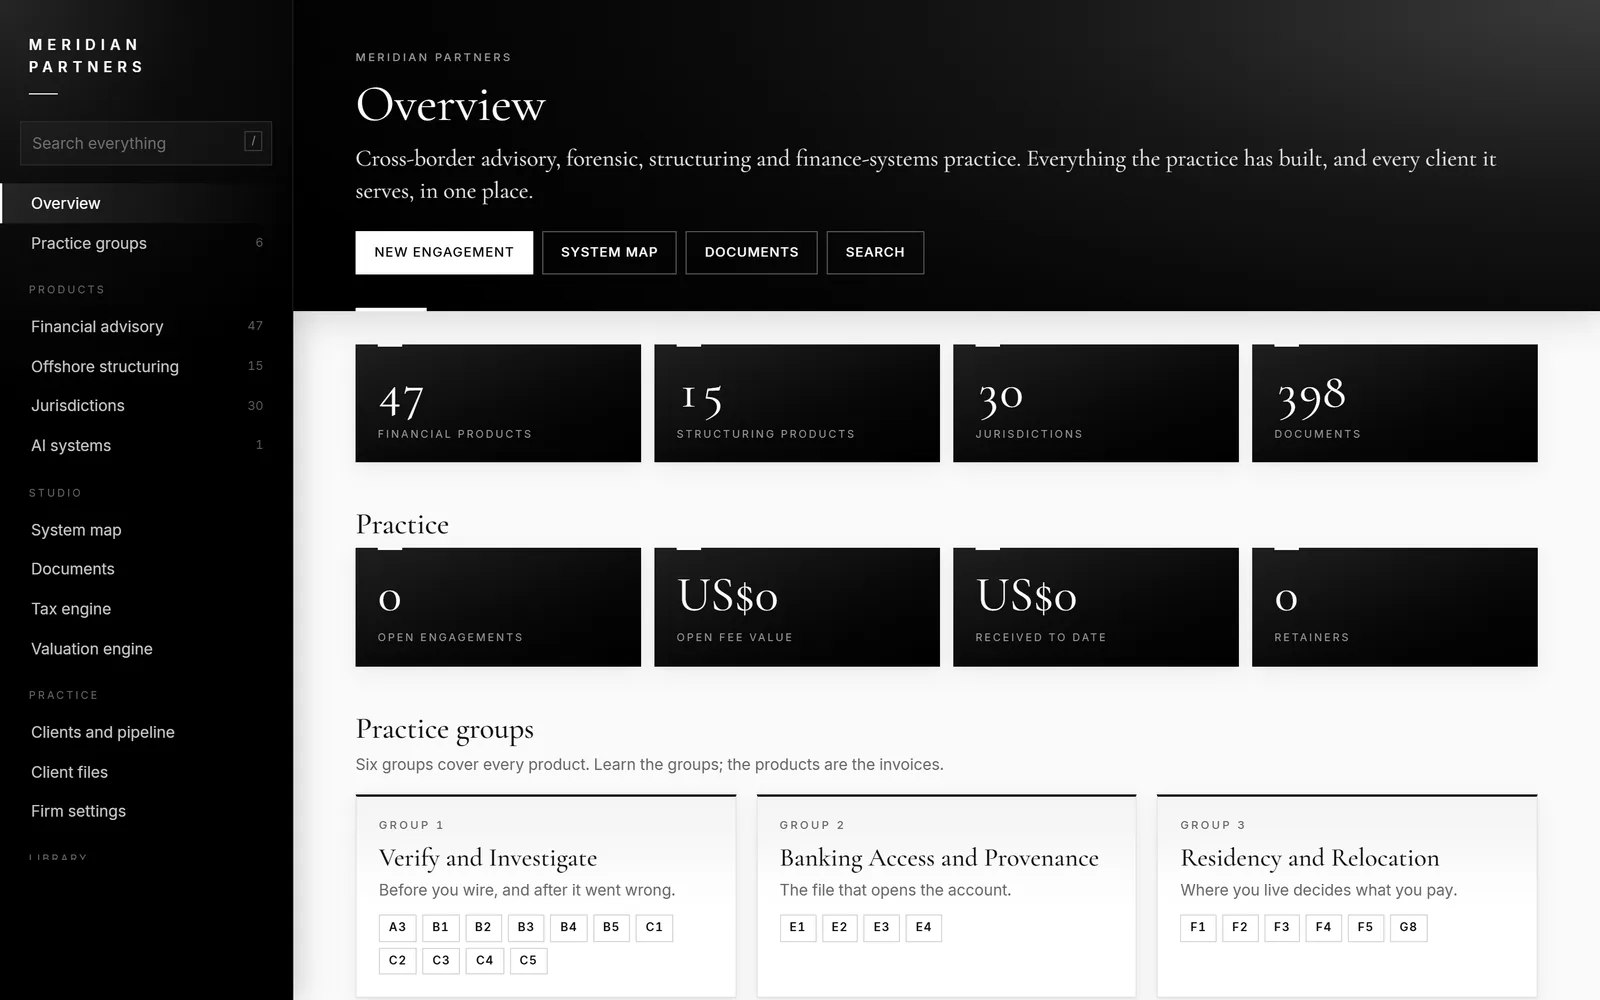Select product tag F1
This screenshot has height=1000, width=1600.
(1198, 928)
